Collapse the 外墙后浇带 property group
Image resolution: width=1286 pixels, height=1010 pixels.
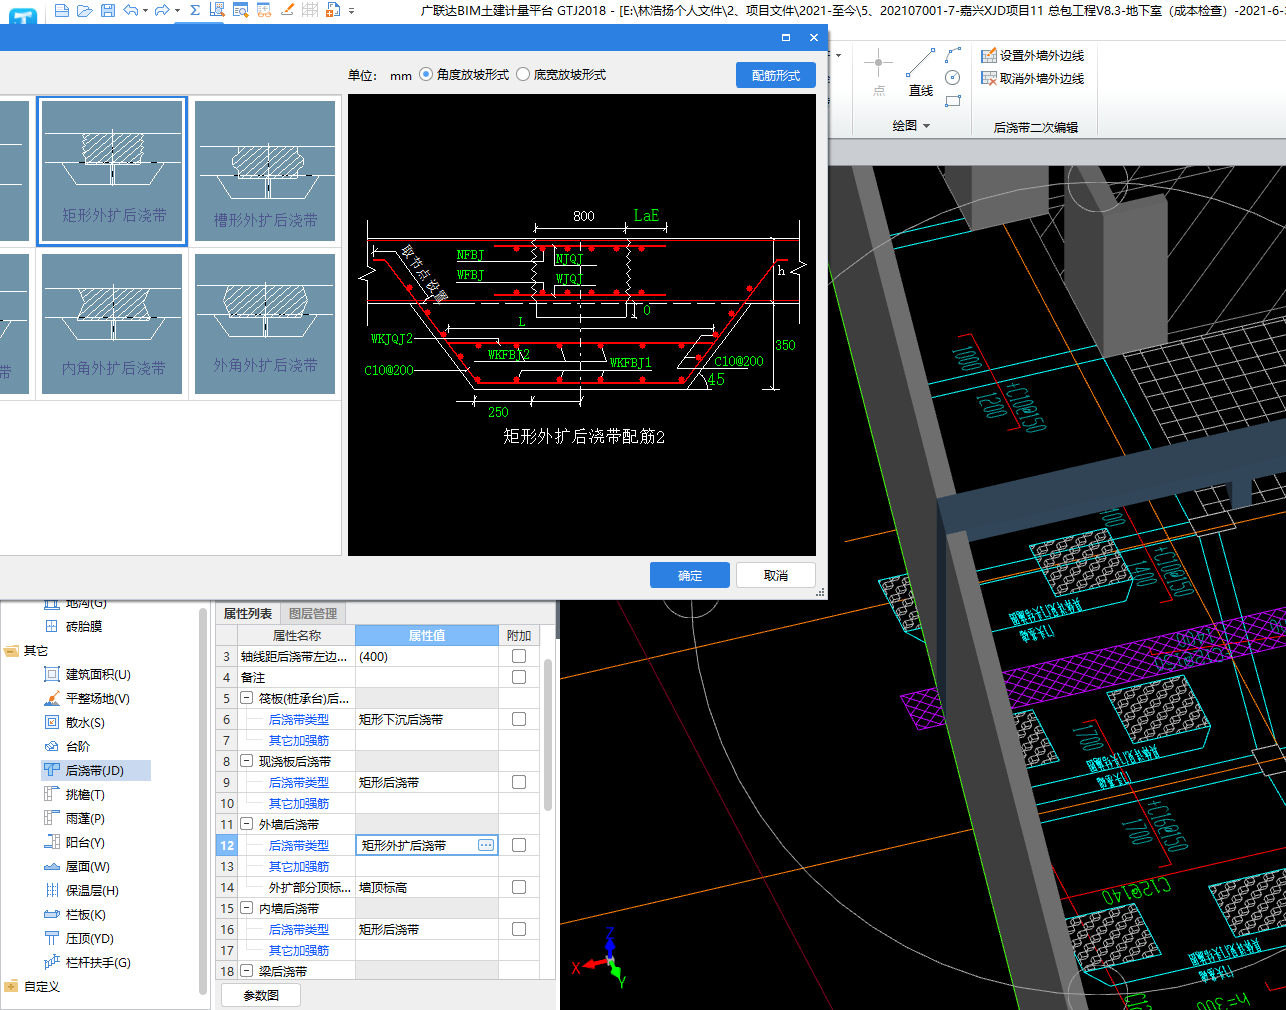(247, 825)
